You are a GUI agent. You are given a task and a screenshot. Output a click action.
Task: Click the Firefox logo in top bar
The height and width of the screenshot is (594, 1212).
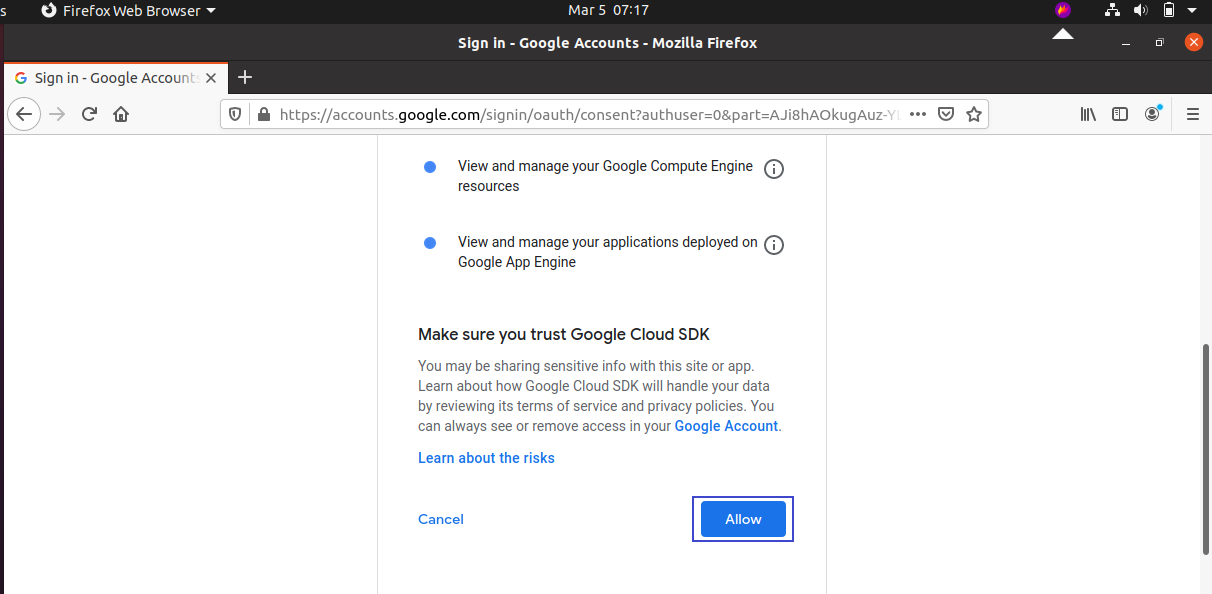click(49, 10)
